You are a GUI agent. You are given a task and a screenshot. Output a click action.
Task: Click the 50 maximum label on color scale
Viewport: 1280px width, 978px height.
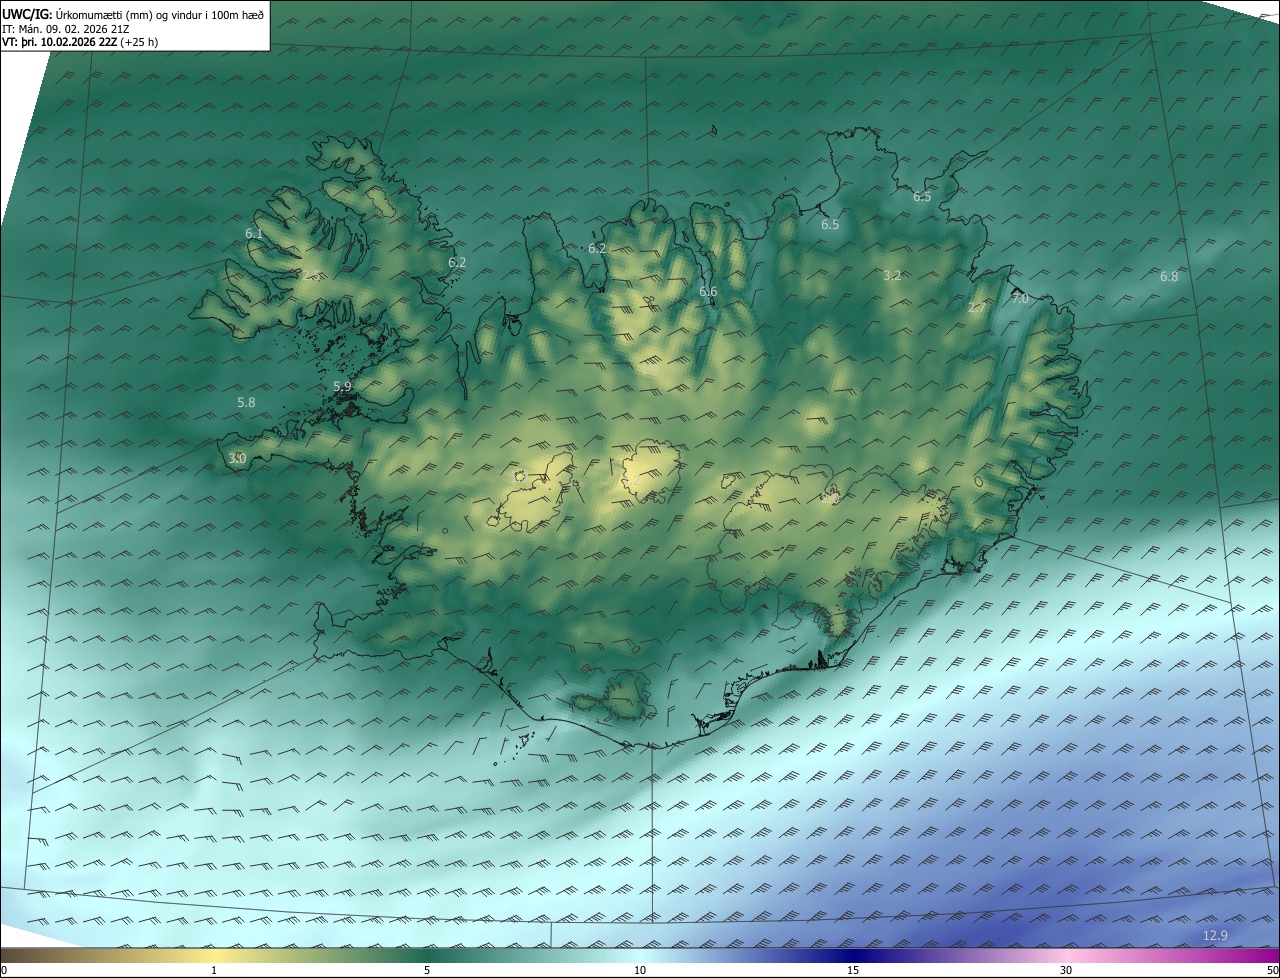click(1272, 970)
